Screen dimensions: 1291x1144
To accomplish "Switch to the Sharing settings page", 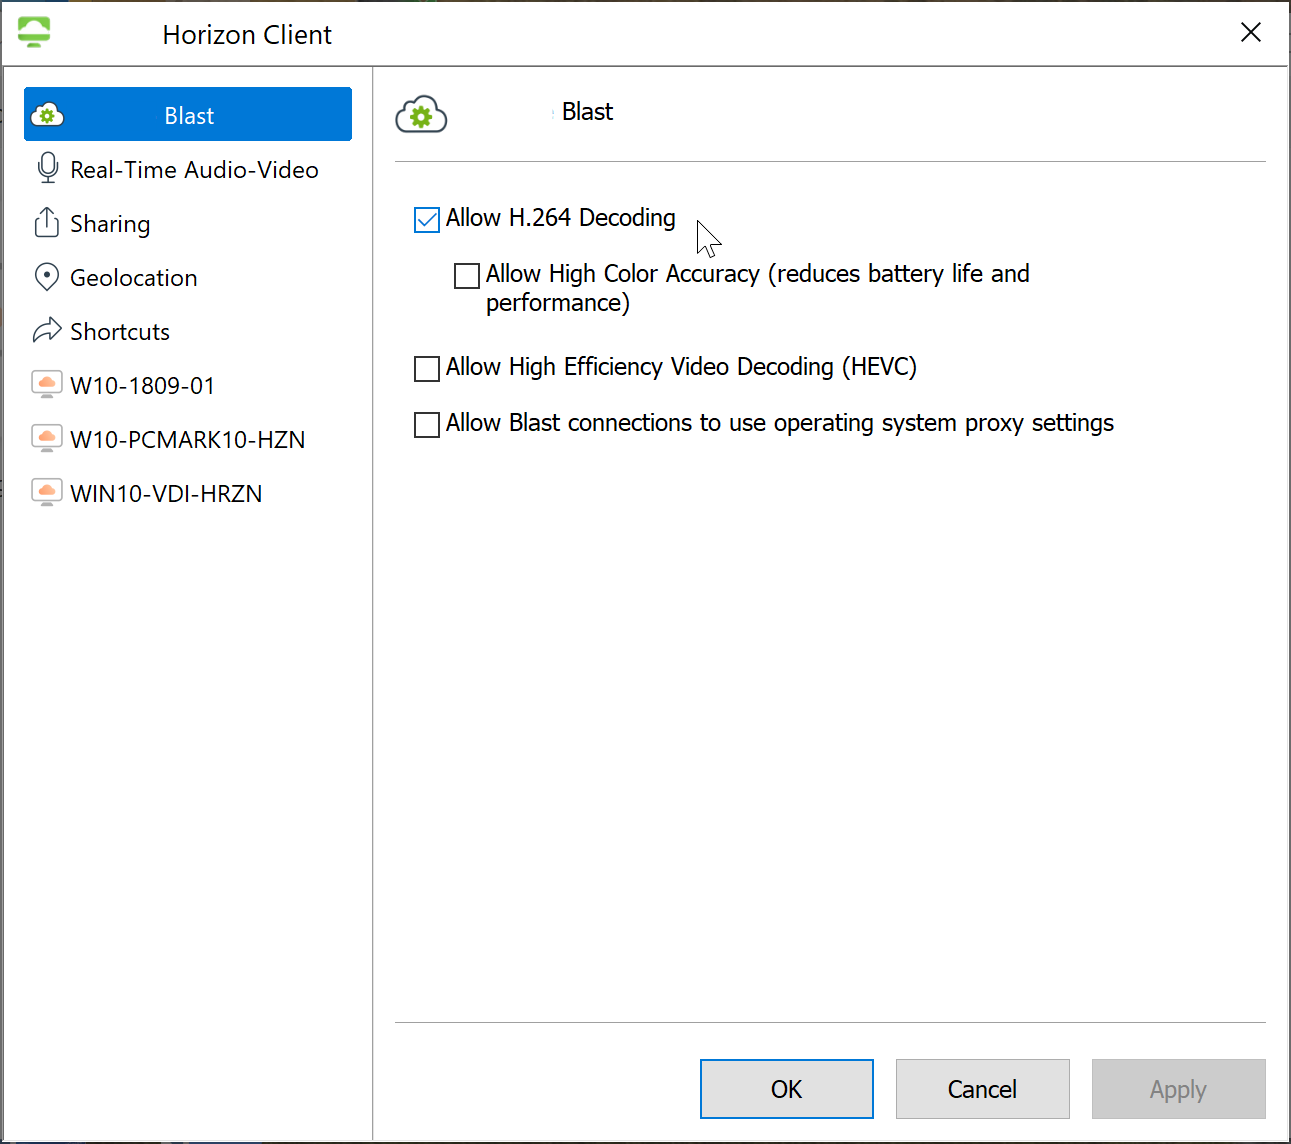I will pos(110,223).
